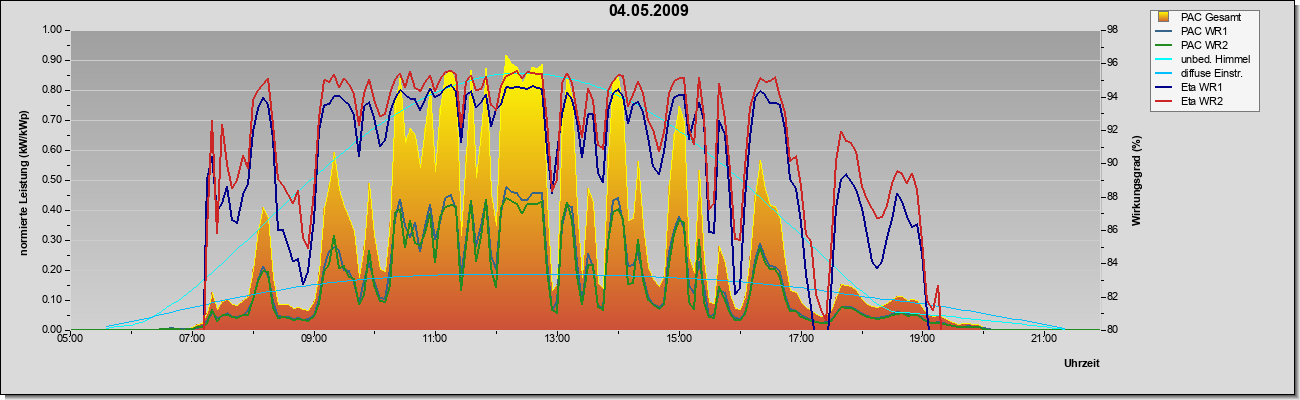Viewport: 1300px width, 400px height.
Task: Select the PAC WR1 legend entry
Action: click(1204, 31)
